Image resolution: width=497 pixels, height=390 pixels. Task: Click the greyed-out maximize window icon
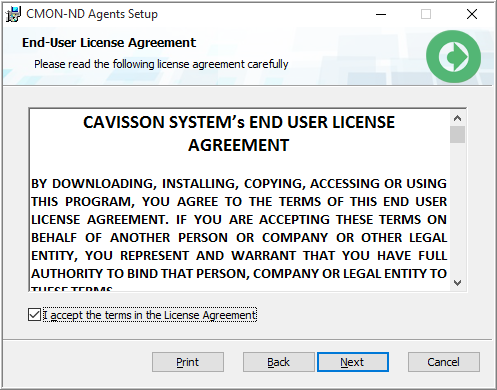(426, 14)
